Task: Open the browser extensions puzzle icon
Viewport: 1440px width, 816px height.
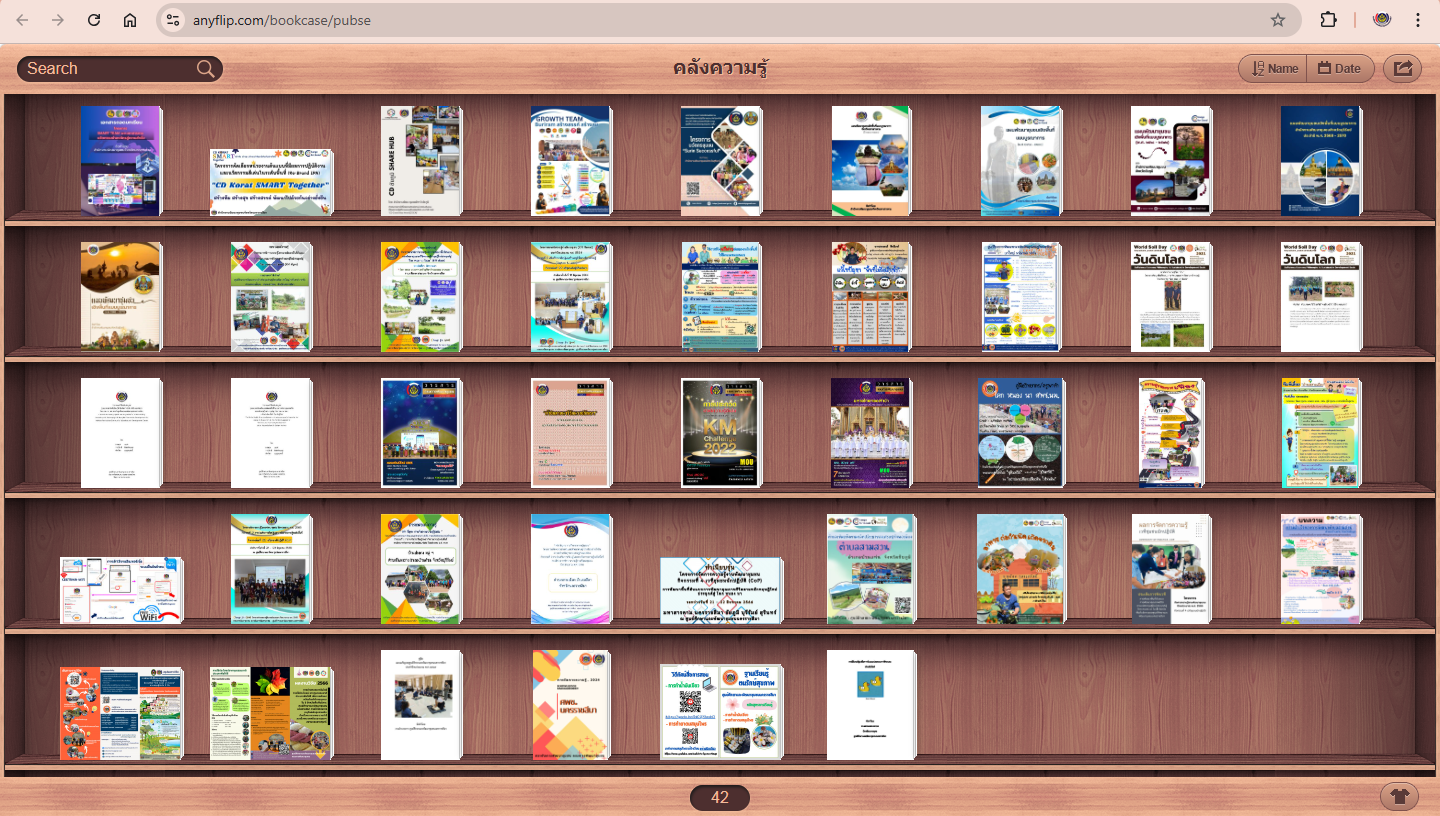Action: pos(1328,20)
